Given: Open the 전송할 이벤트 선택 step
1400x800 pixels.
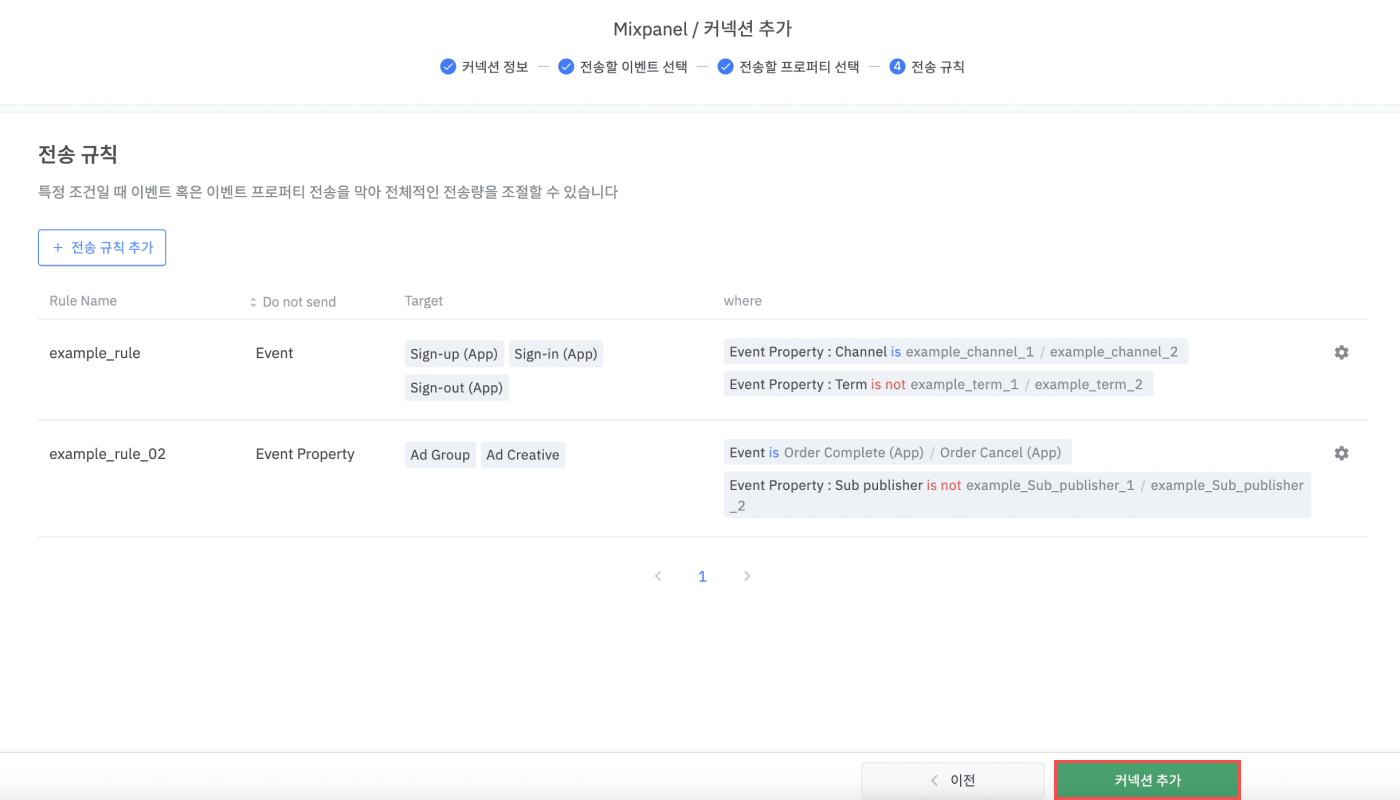Looking at the screenshot, I should pos(633,67).
